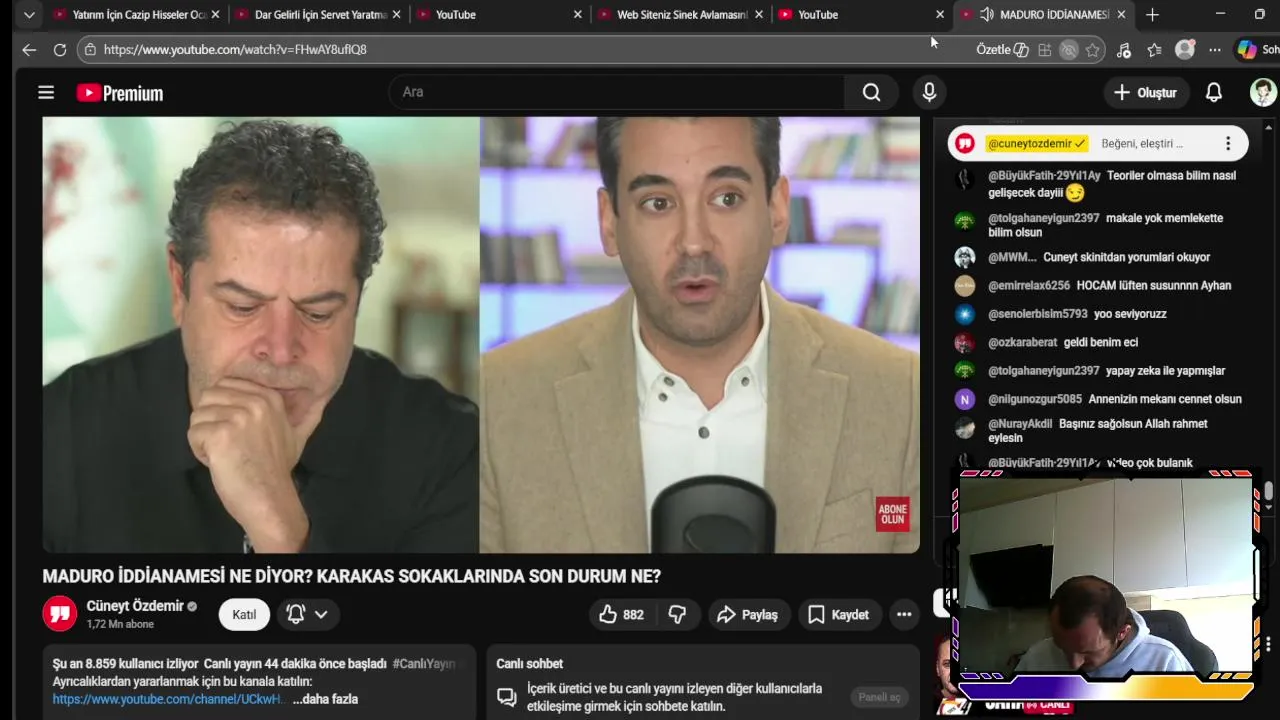1280x720 pixels.
Task: Click the live chat panel scrollbar
Action: [x=1268, y=490]
